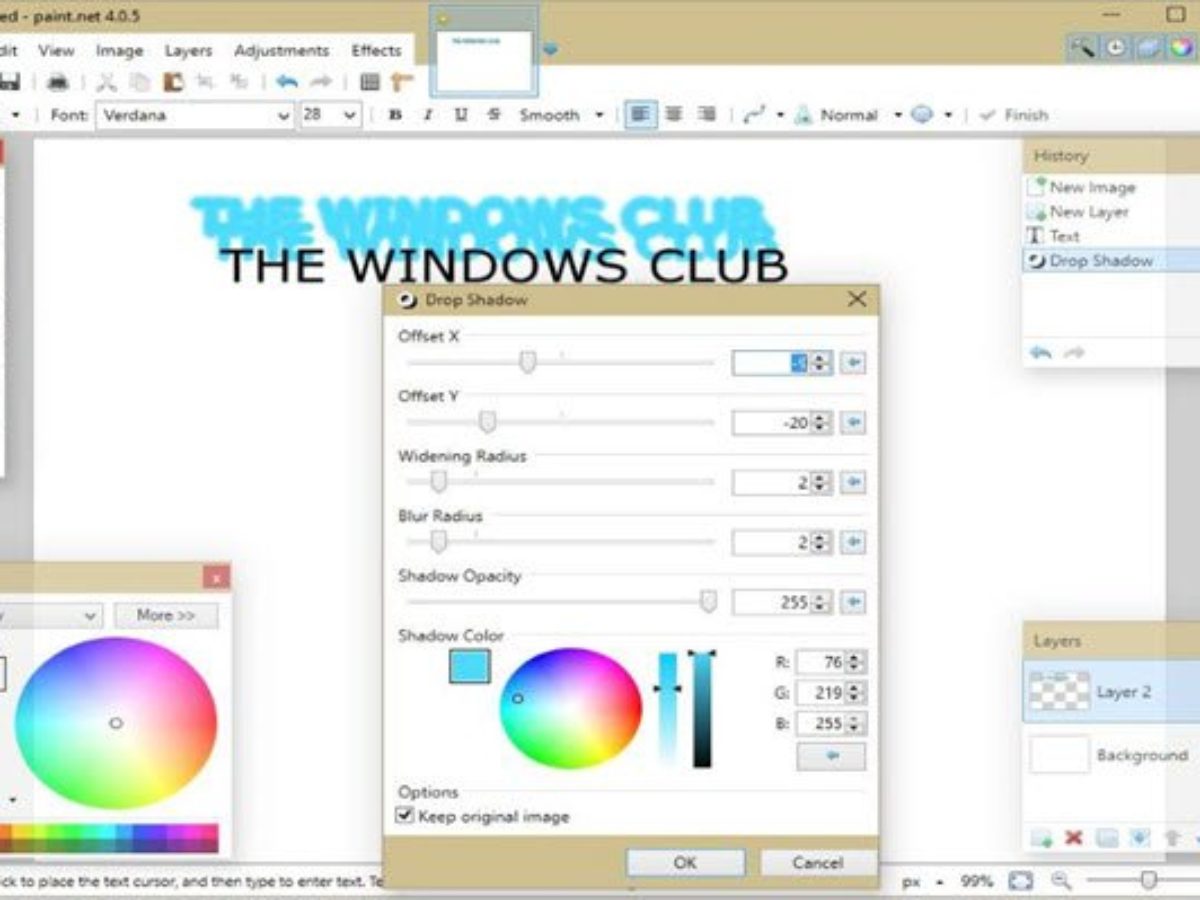This screenshot has height=900, width=1200.
Task: Close the Drop Shadow dialog
Action: pyautogui.click(x=857, y=299)
